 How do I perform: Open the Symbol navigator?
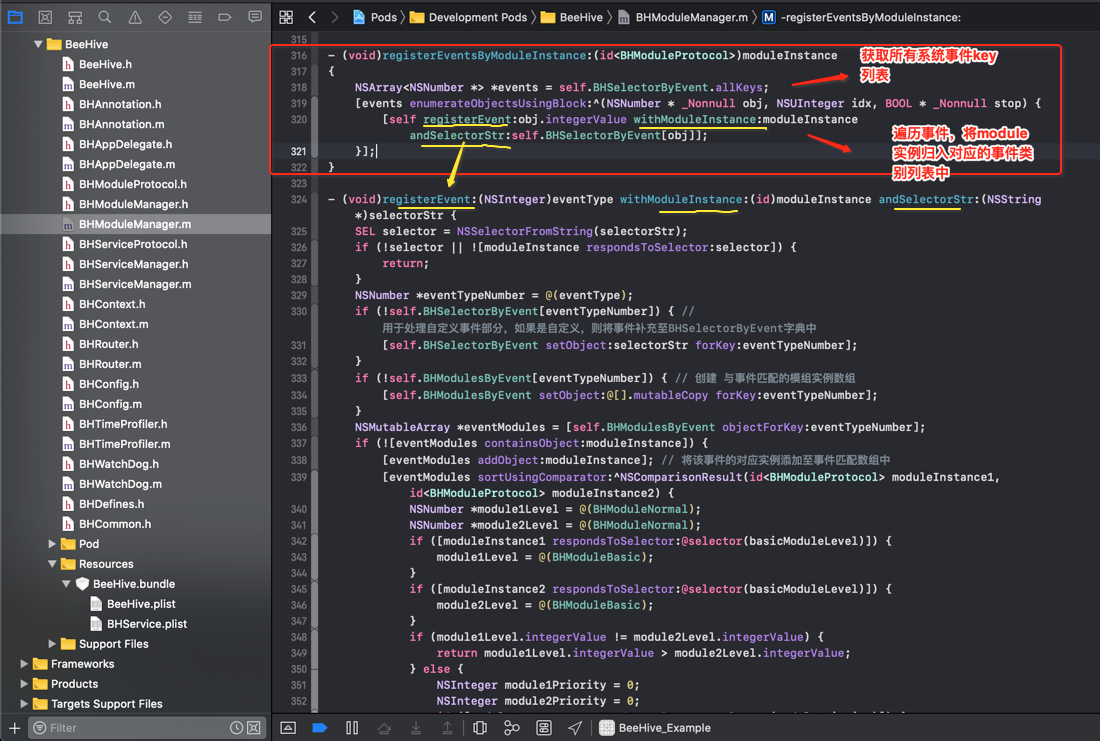75,17
